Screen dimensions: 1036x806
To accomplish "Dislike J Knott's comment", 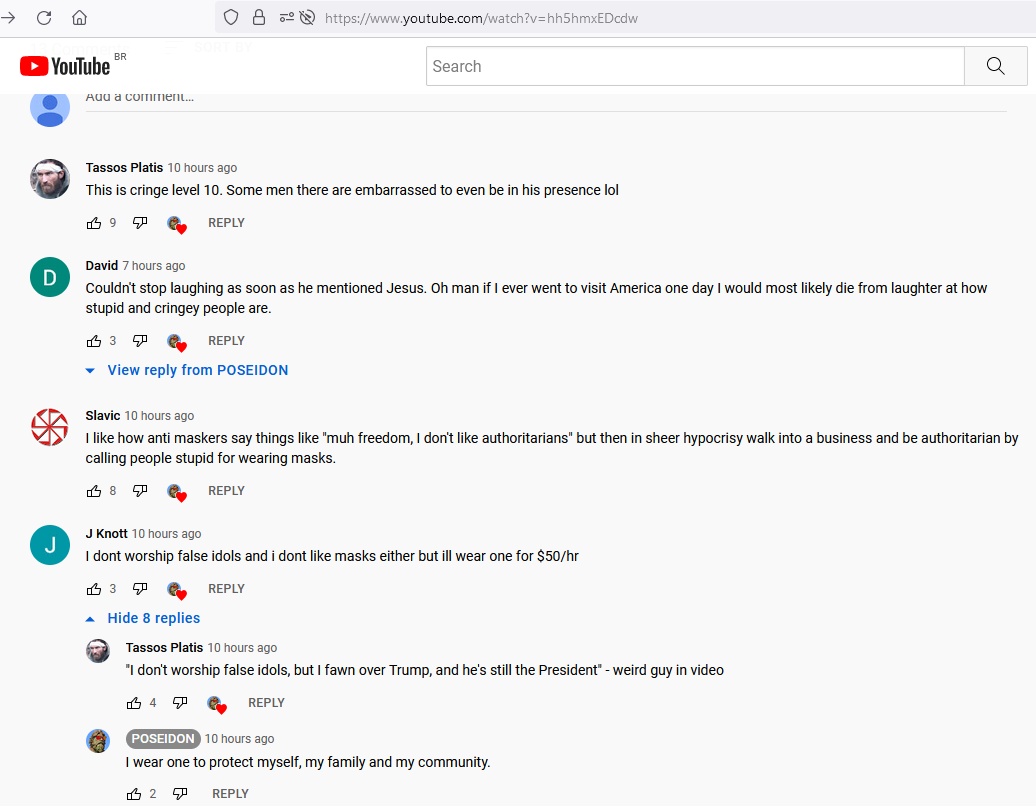I will [x=140, y=589].
